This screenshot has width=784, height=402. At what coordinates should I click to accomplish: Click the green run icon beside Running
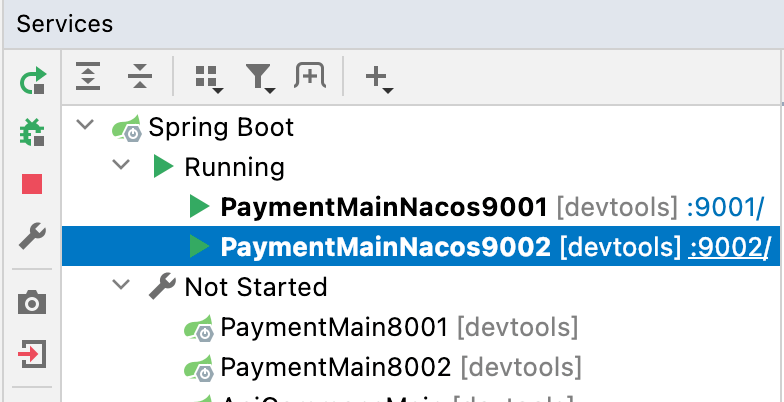point(163,166)
